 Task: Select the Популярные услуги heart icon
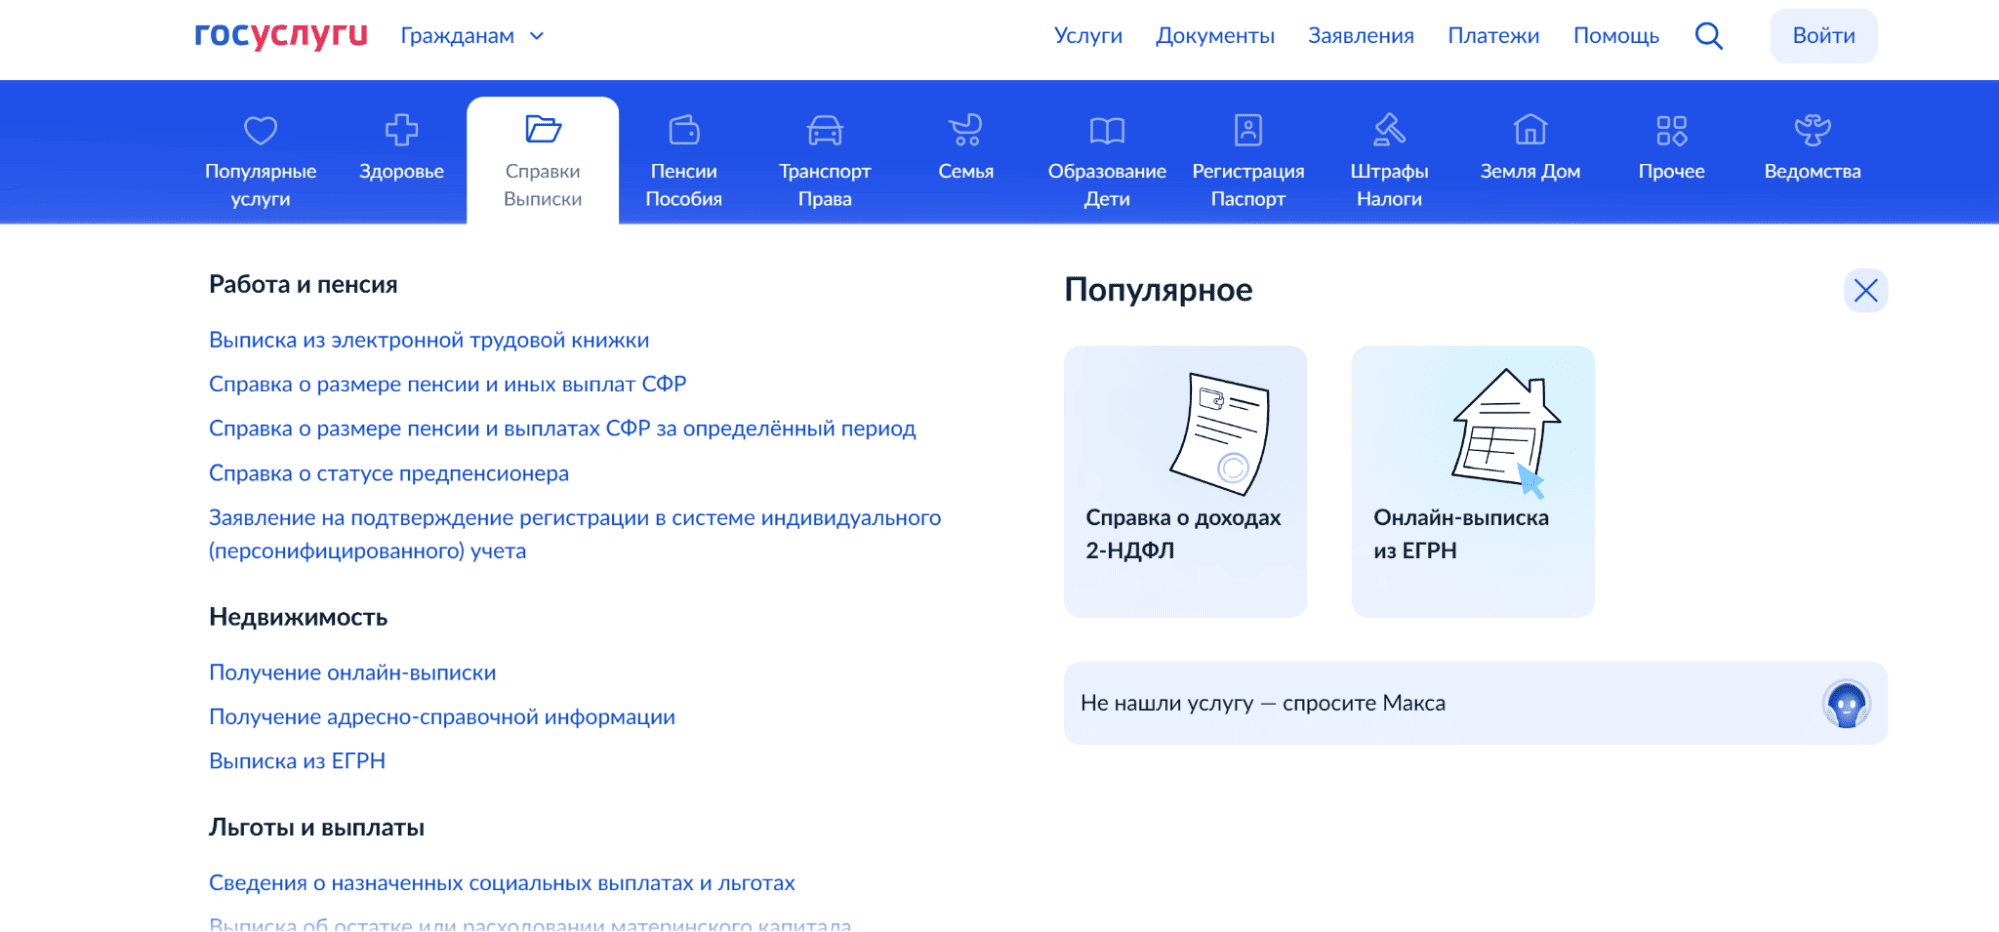(261, 130)
